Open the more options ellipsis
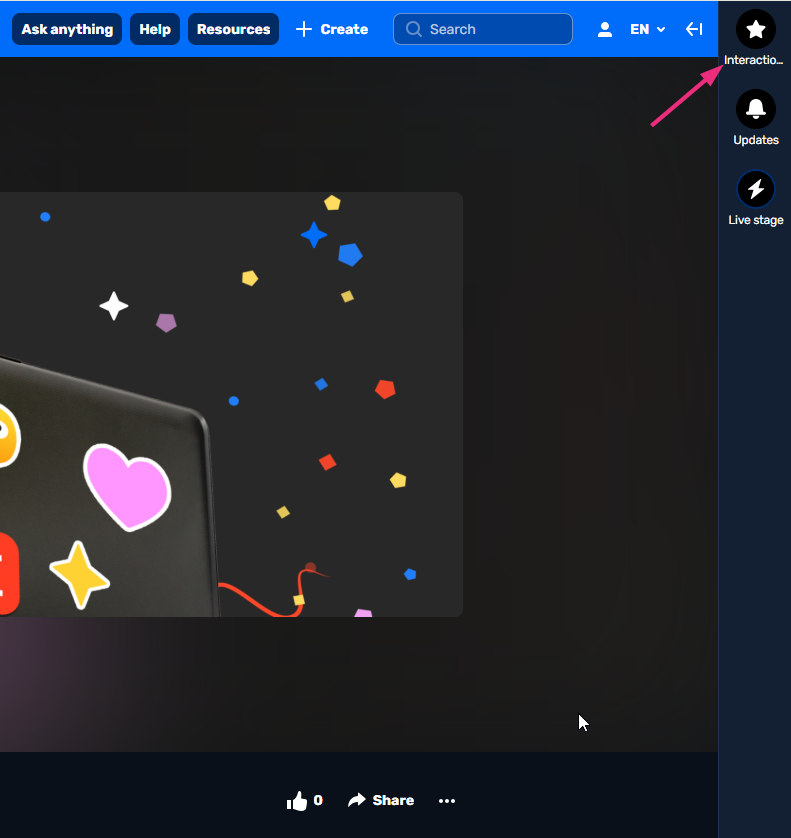This screenshot has width=791, height=838. pyautogui.click(x=447, y=801)
